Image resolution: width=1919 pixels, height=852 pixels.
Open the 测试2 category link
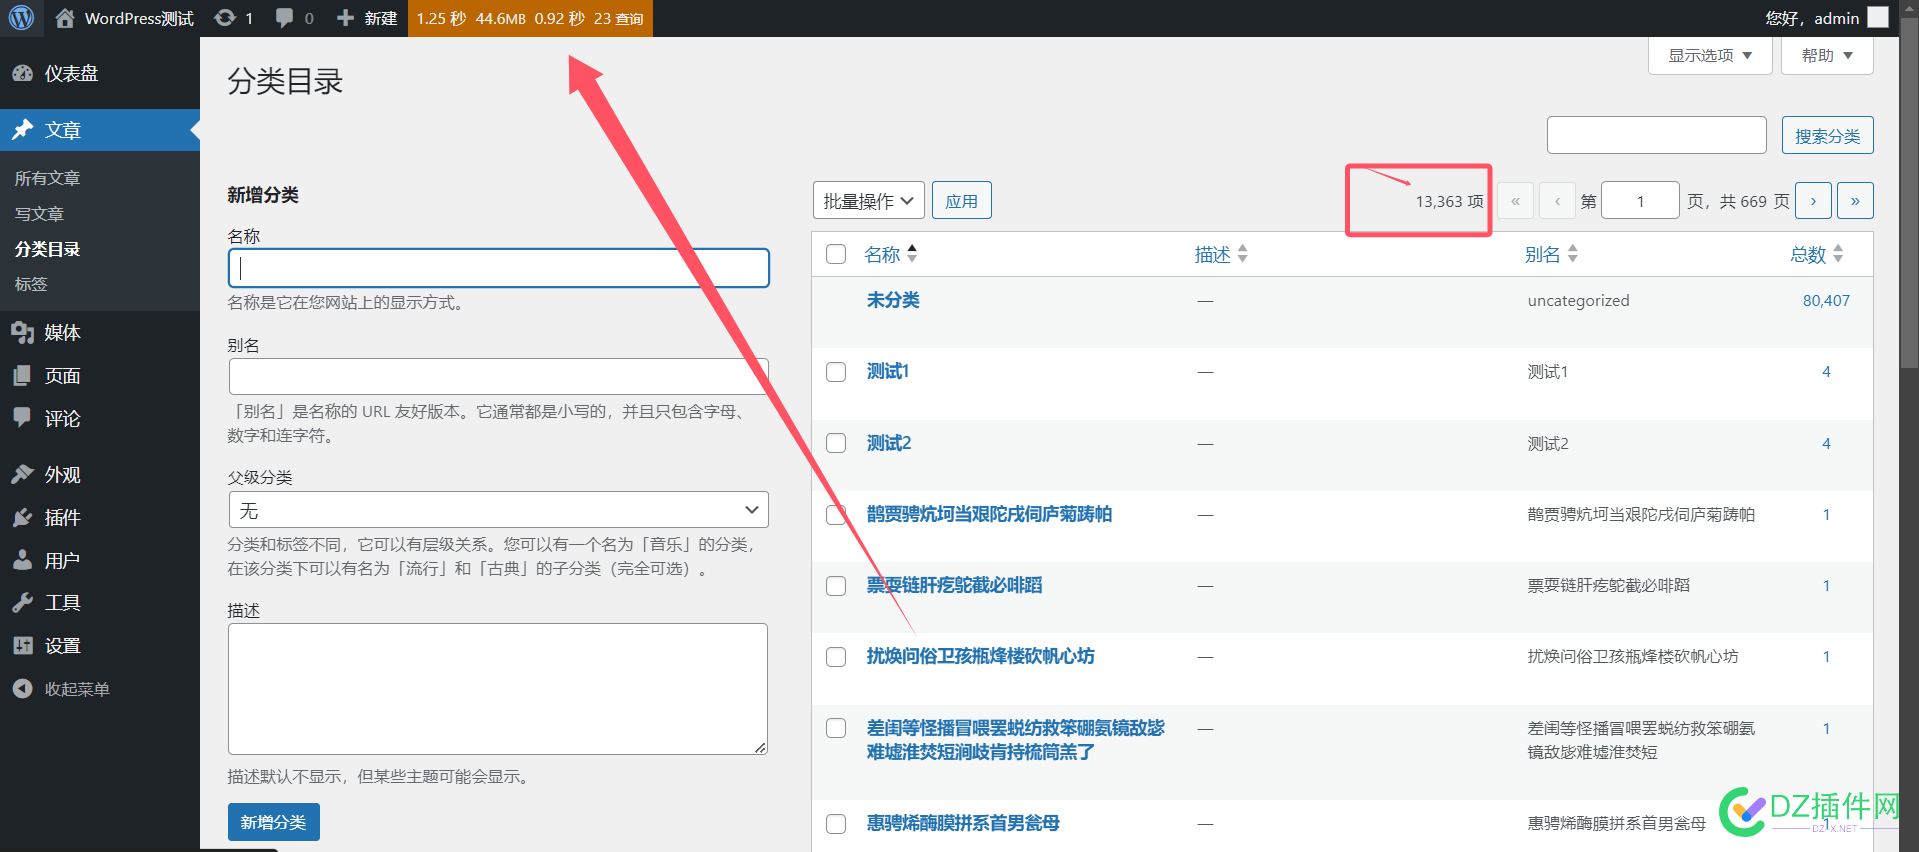point(889,443)
